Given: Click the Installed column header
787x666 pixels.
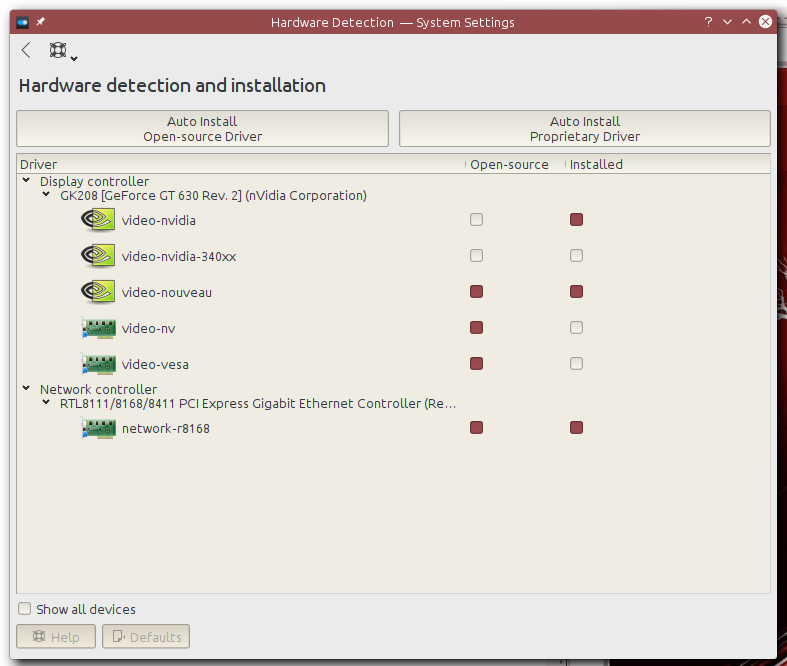Looking at the screenshot, I should tap(596, 164).
